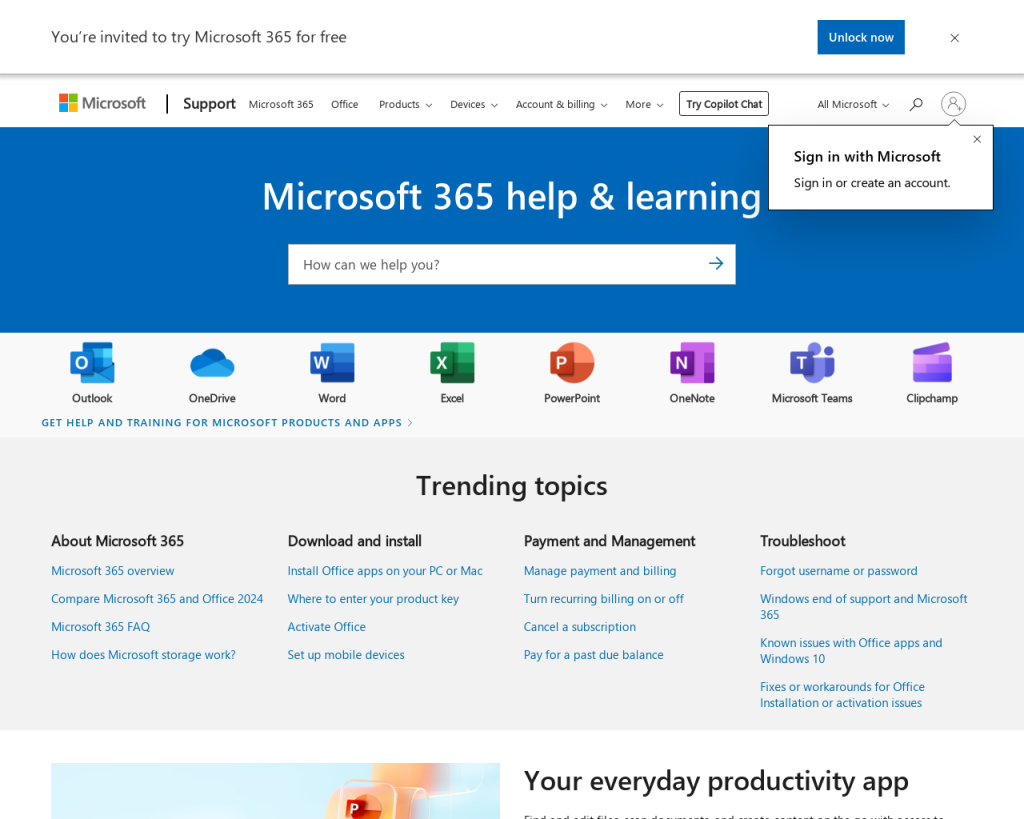The image size is (1024, 819).
Task: Open the Clipchamp app help icon
Action: [932, 363]
